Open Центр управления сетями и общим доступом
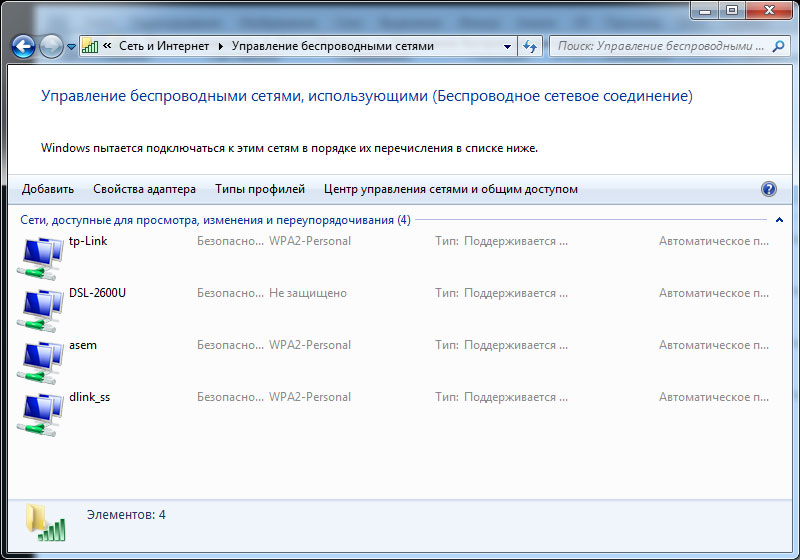Screen dimensions: 800x560 pyautogui.click(x=450, y=189)
